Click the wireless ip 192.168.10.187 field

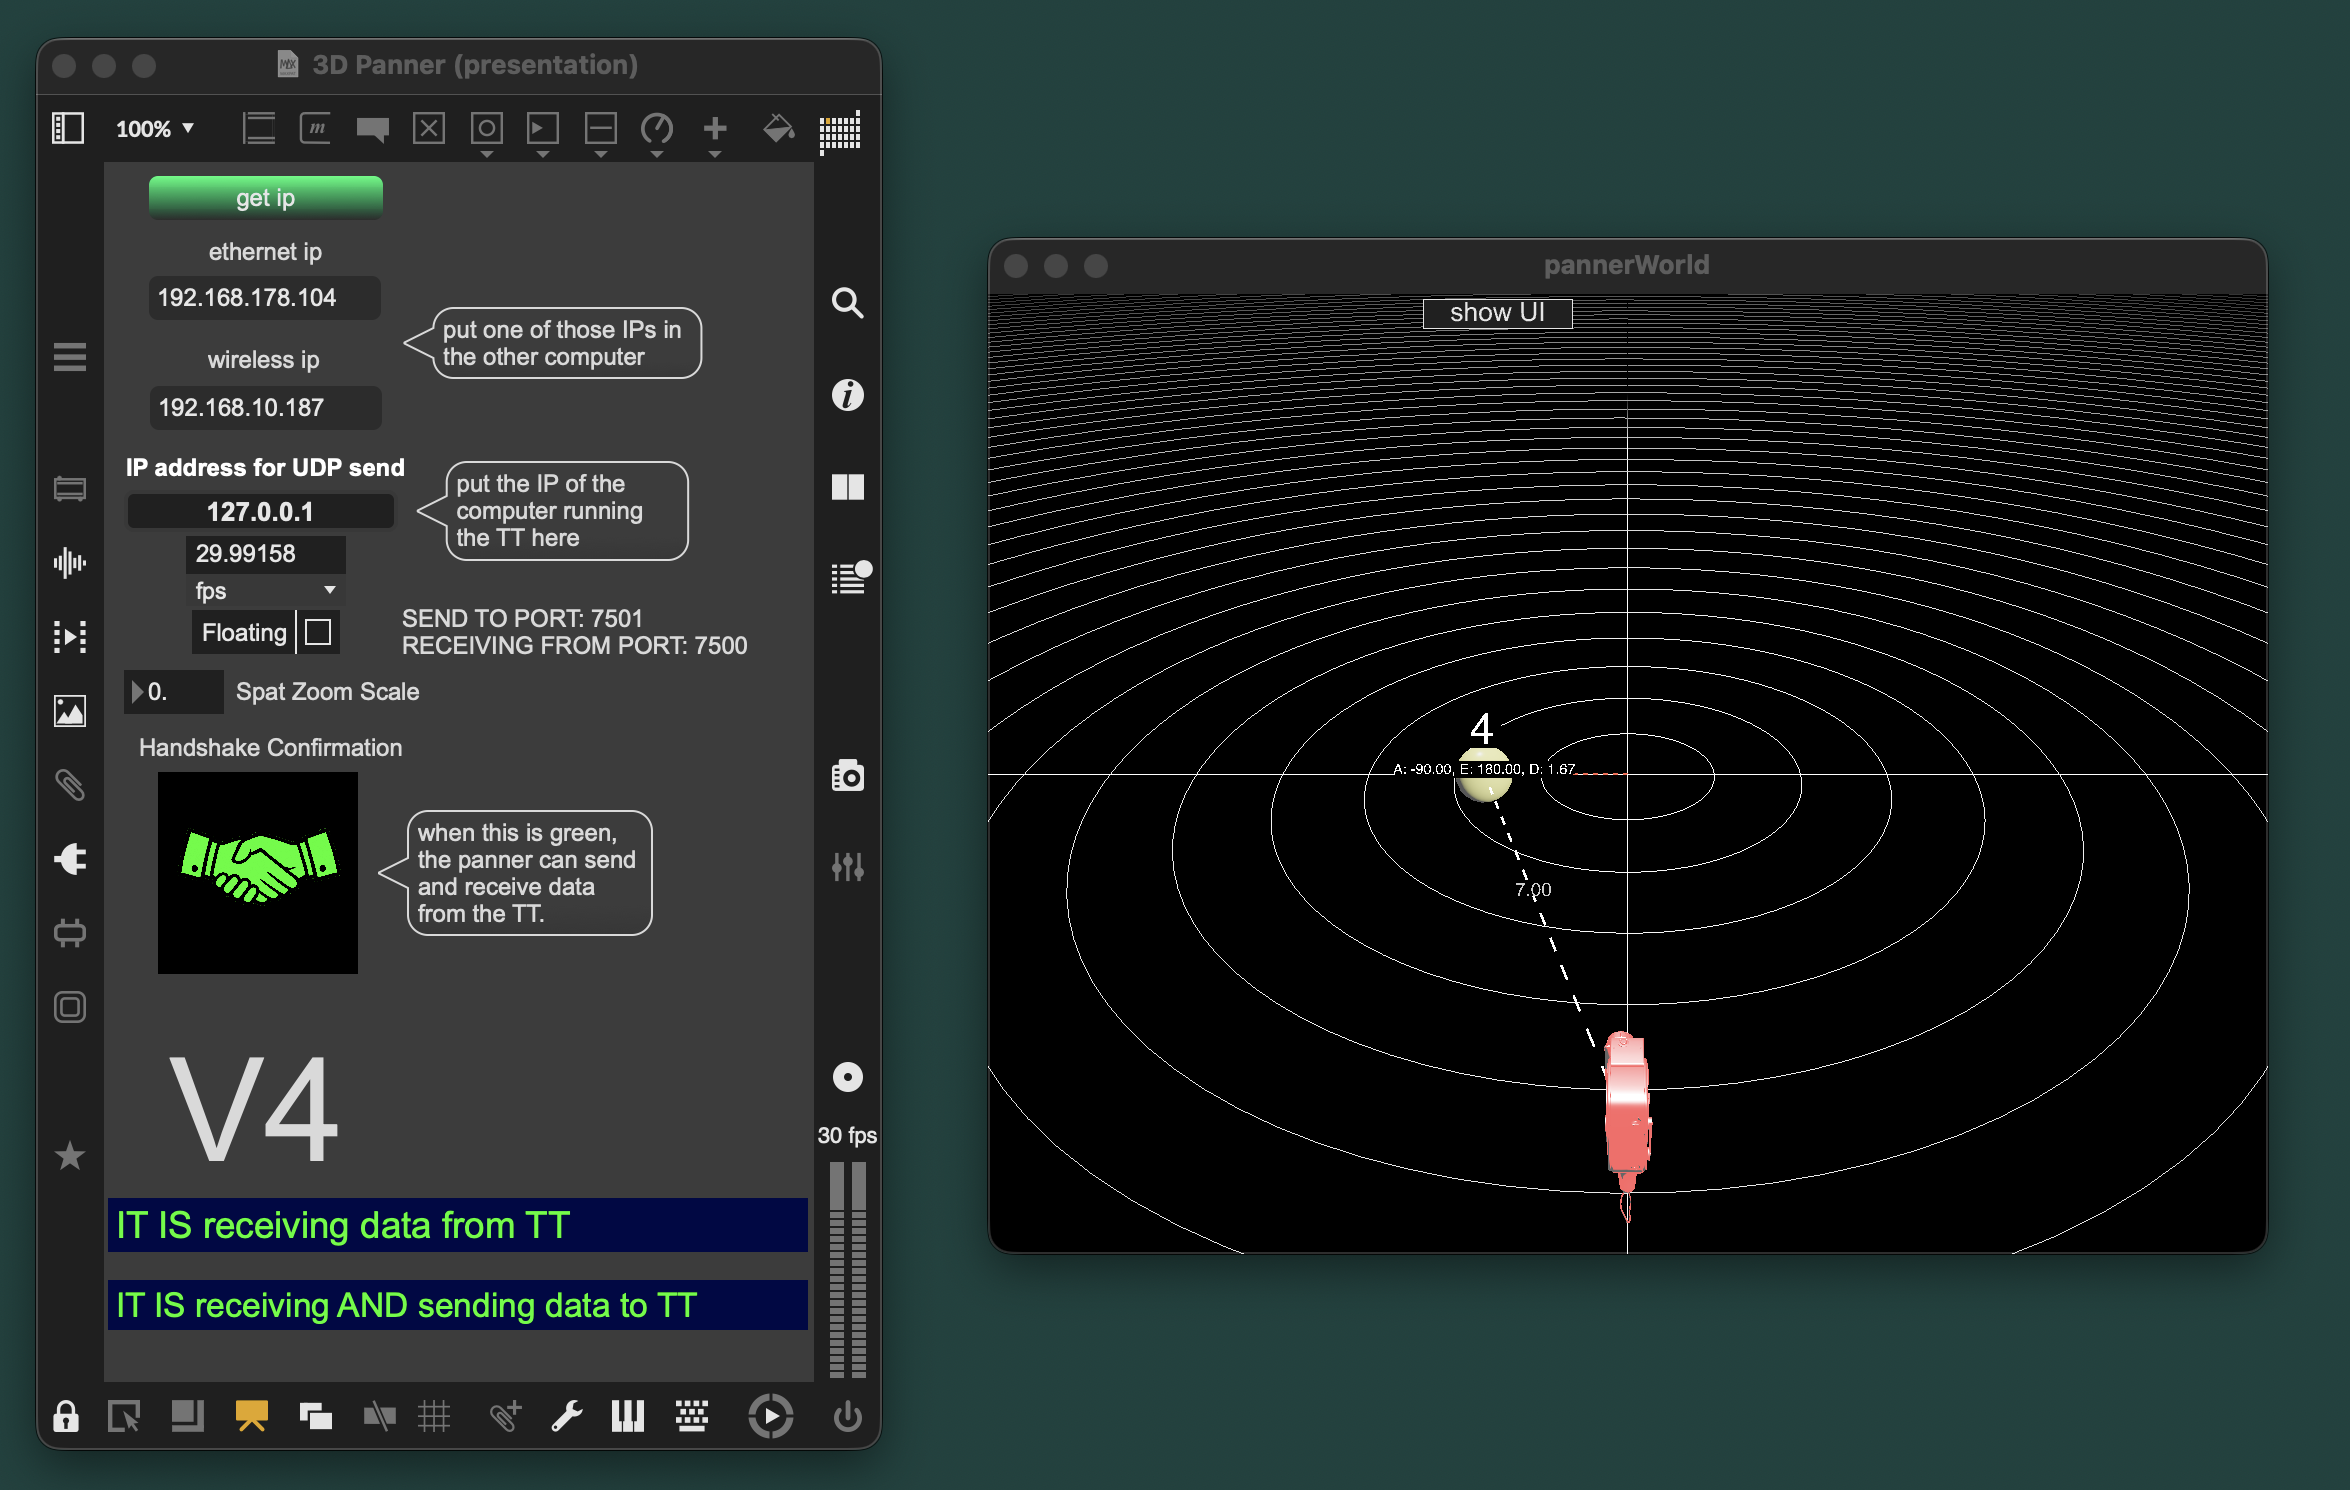pos(265,408)
